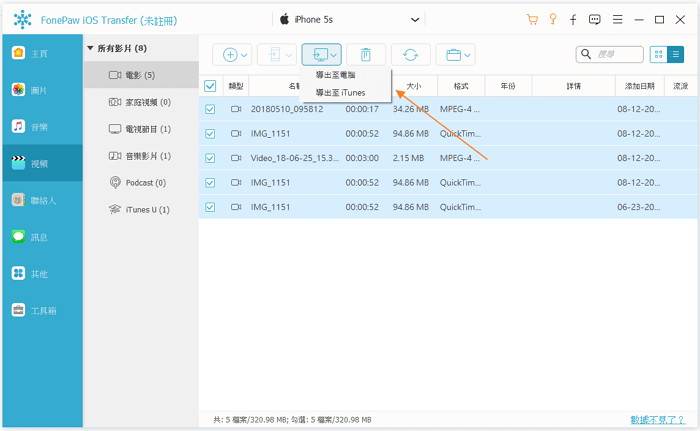
Task: Select the 20180510_095812 file name
Action: (x=287, y=109)
